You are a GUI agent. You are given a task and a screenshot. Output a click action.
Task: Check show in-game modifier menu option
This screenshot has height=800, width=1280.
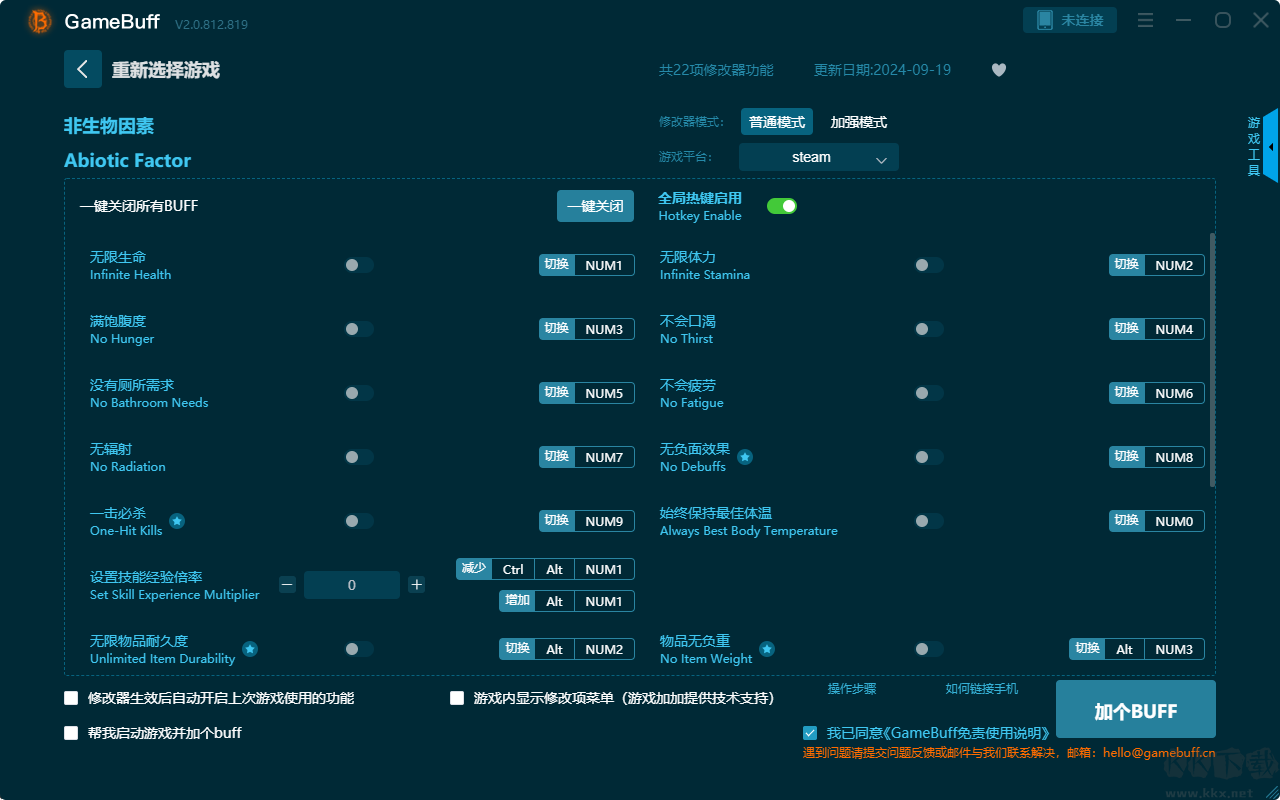pyautogui.click(x=457, y=698)
